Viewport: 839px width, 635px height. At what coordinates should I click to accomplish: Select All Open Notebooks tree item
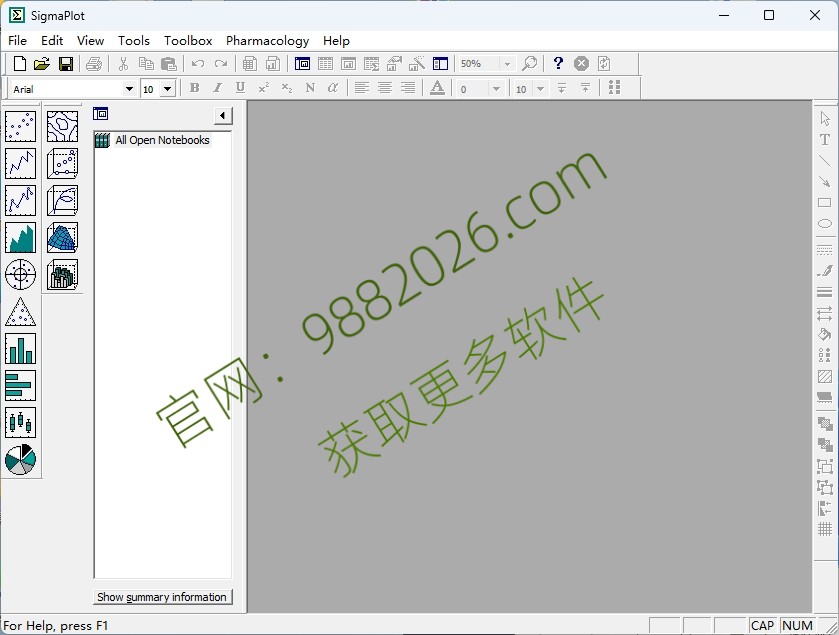[x=162, y=140]
